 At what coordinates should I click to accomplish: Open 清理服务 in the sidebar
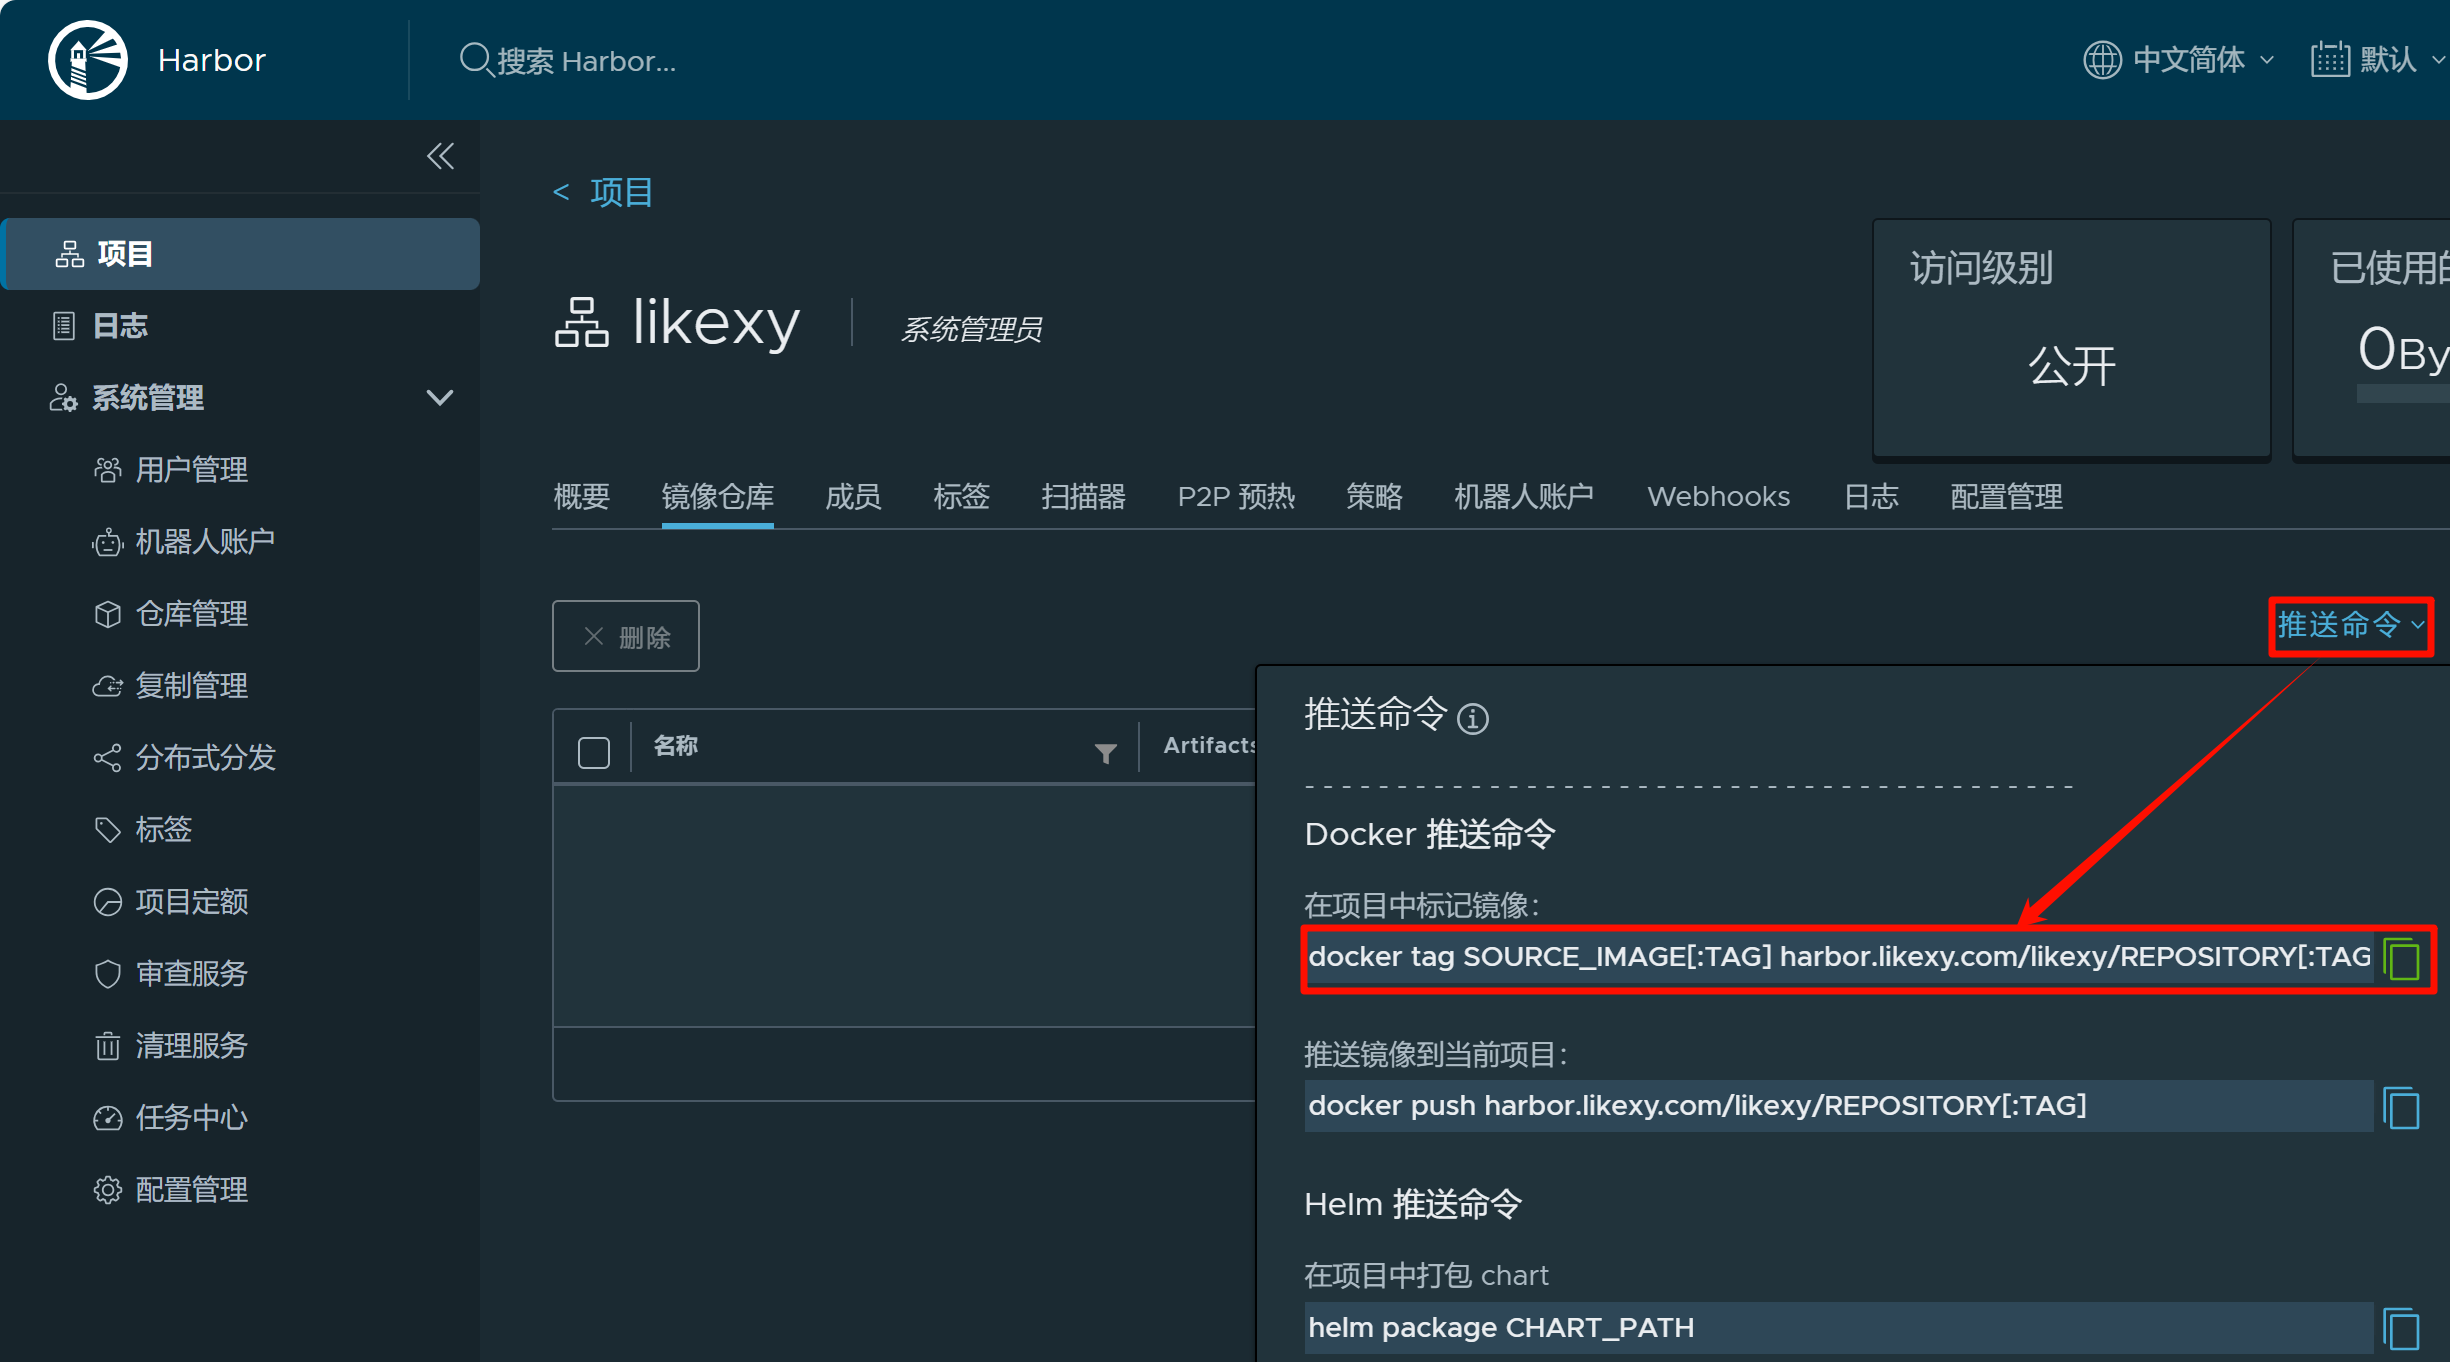point(191,1046)
